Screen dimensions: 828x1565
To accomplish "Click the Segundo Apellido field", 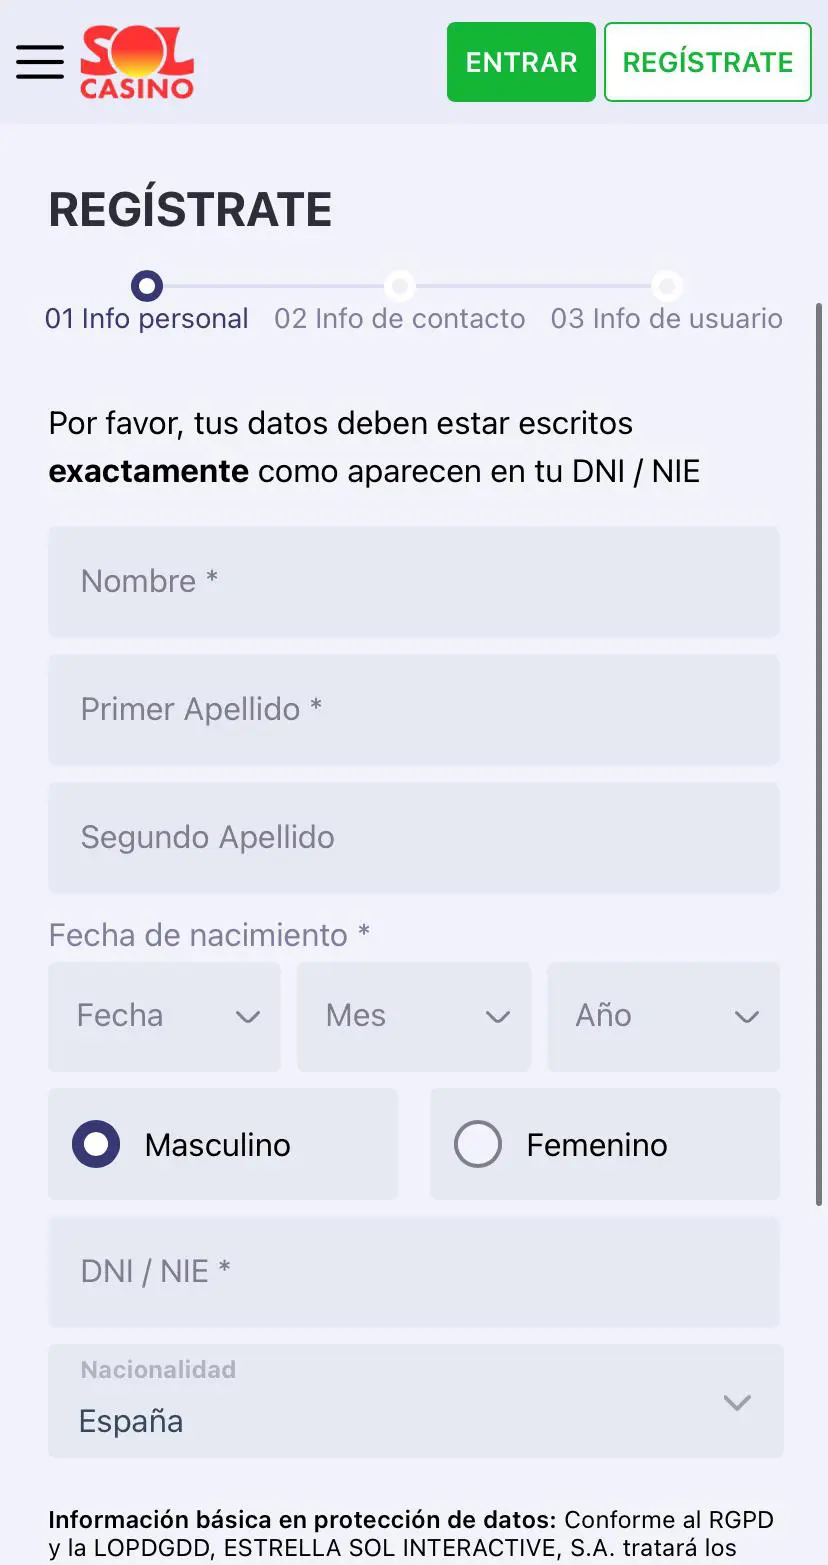I will coord(413,838).
